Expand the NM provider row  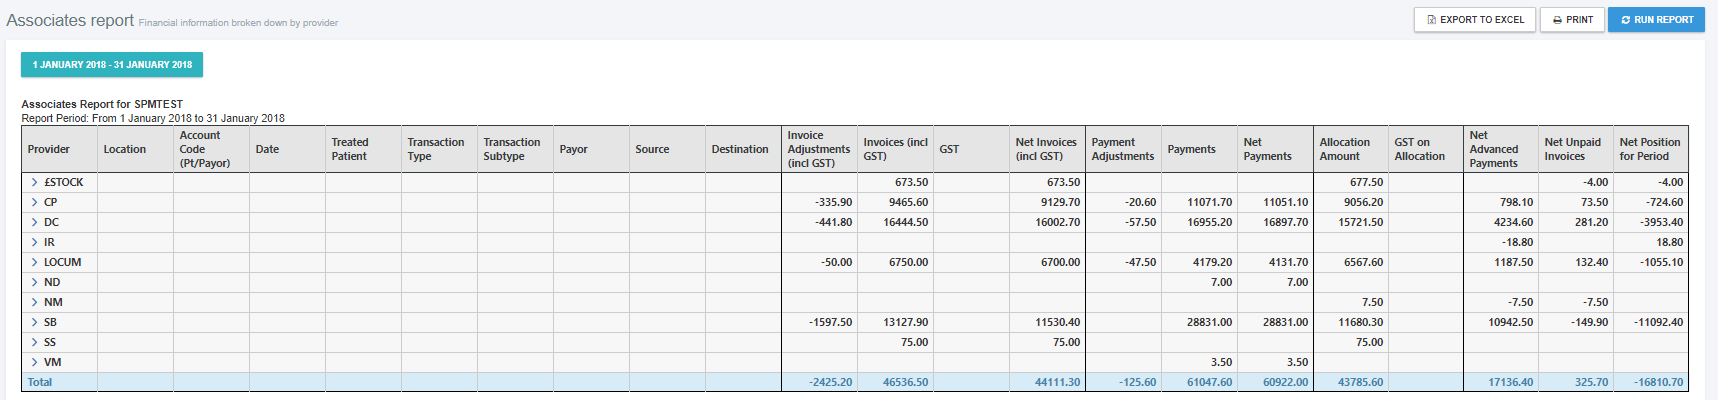(34, 303)
